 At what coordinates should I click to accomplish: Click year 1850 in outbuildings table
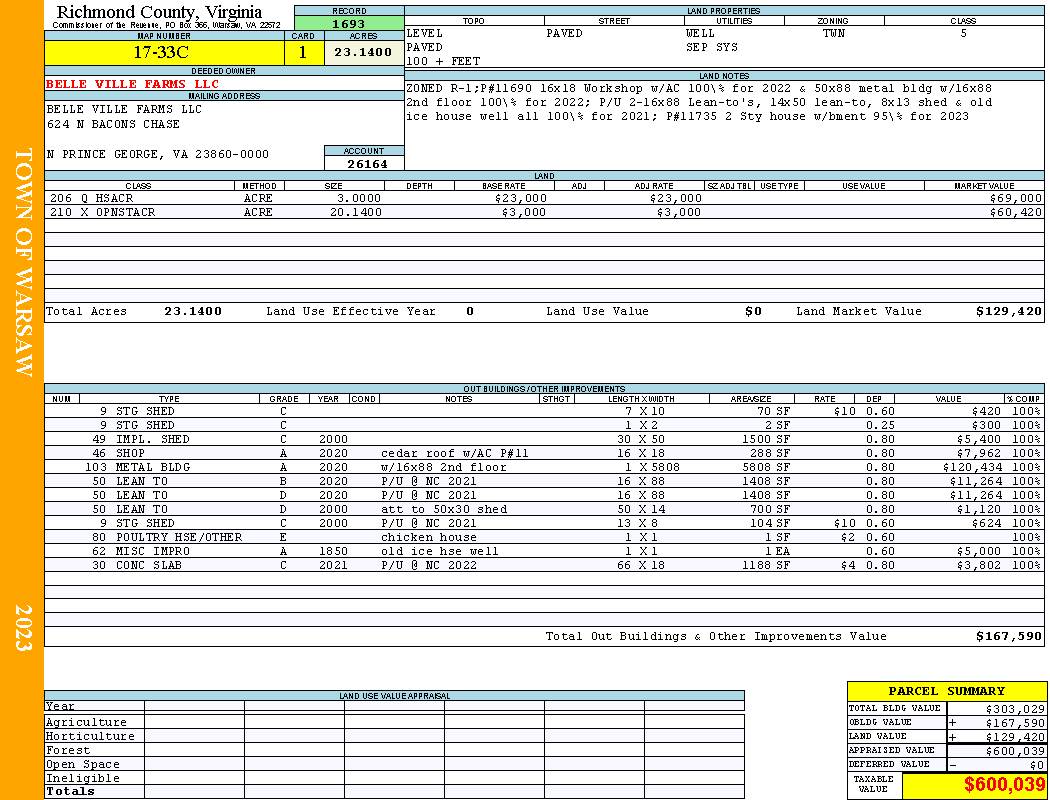pyautogui.click(x=333, y=551)
